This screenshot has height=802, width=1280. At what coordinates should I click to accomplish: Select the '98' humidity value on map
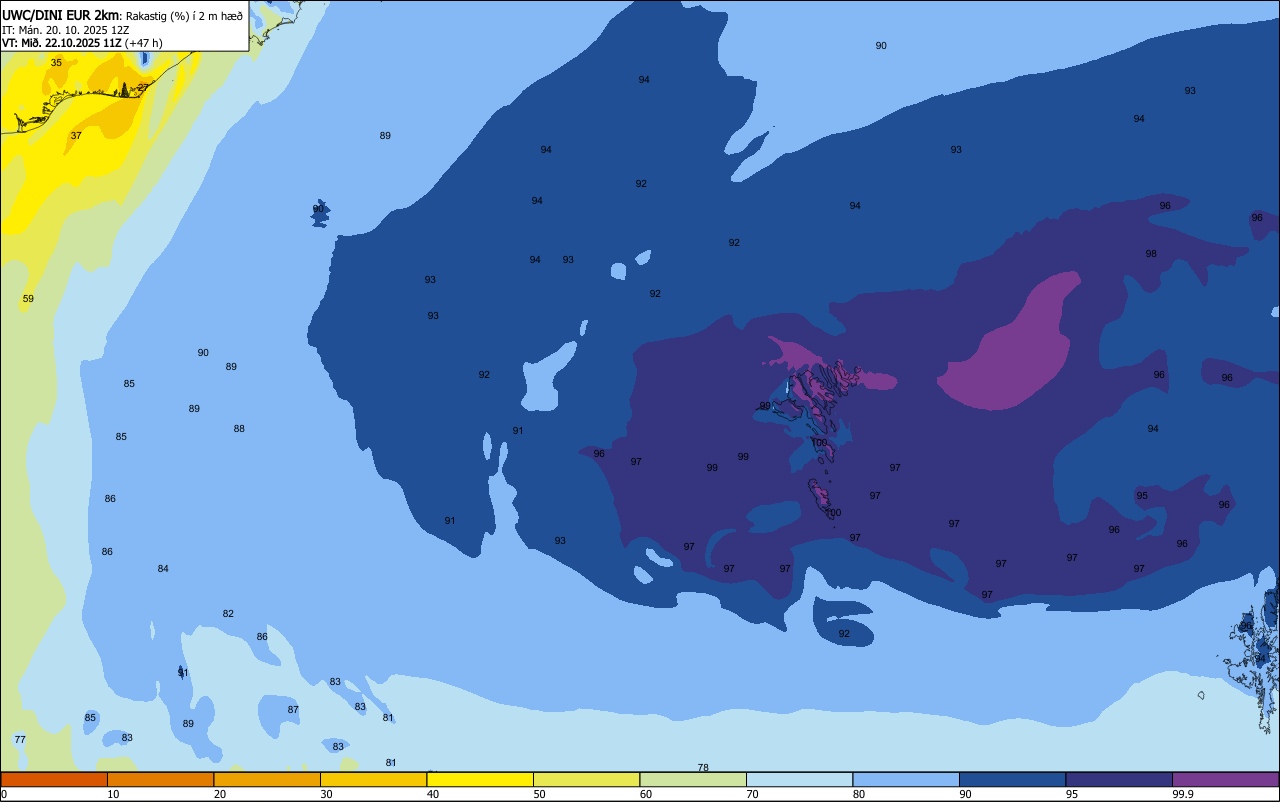click(1151, 254)
